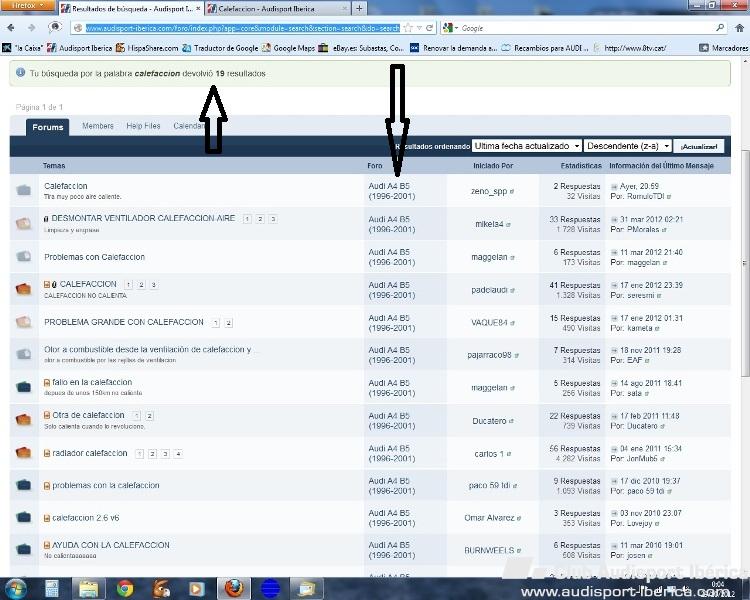Open the Google Maps bookmark
The height and width of the screenshot is (600, 750).
(x=288, y=48)
